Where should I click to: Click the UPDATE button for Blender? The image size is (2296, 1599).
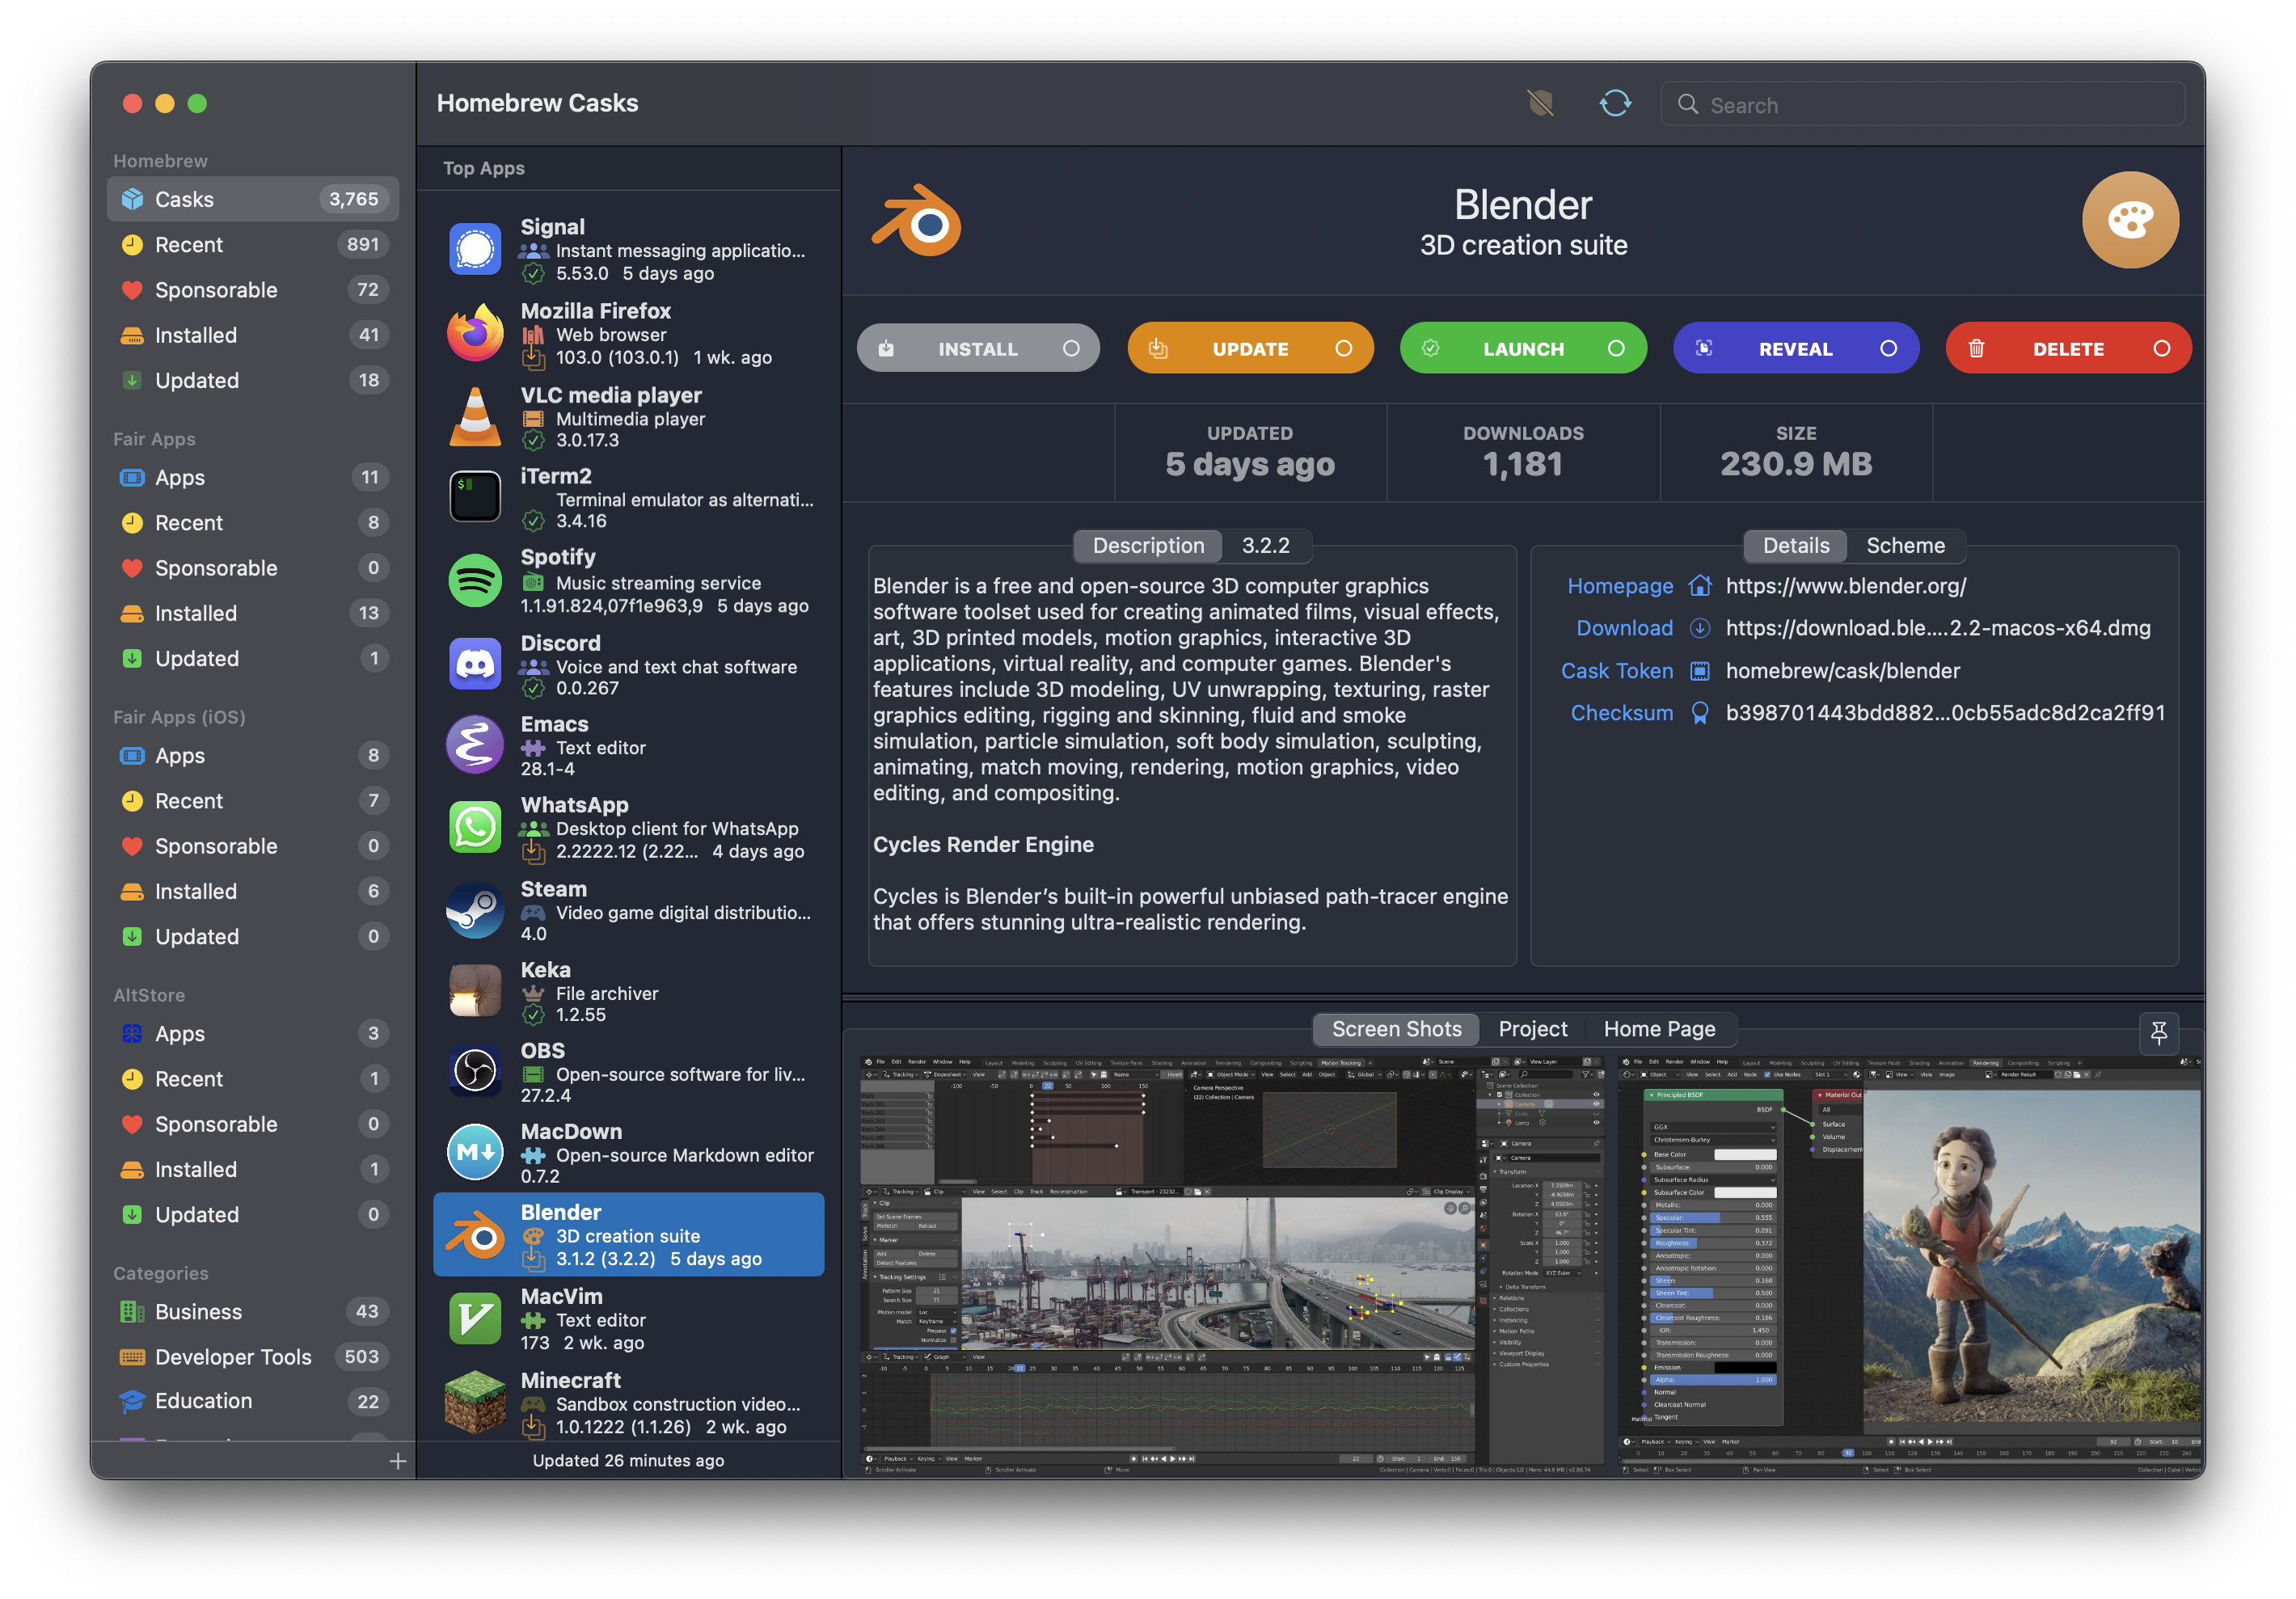coord(1251,347)
